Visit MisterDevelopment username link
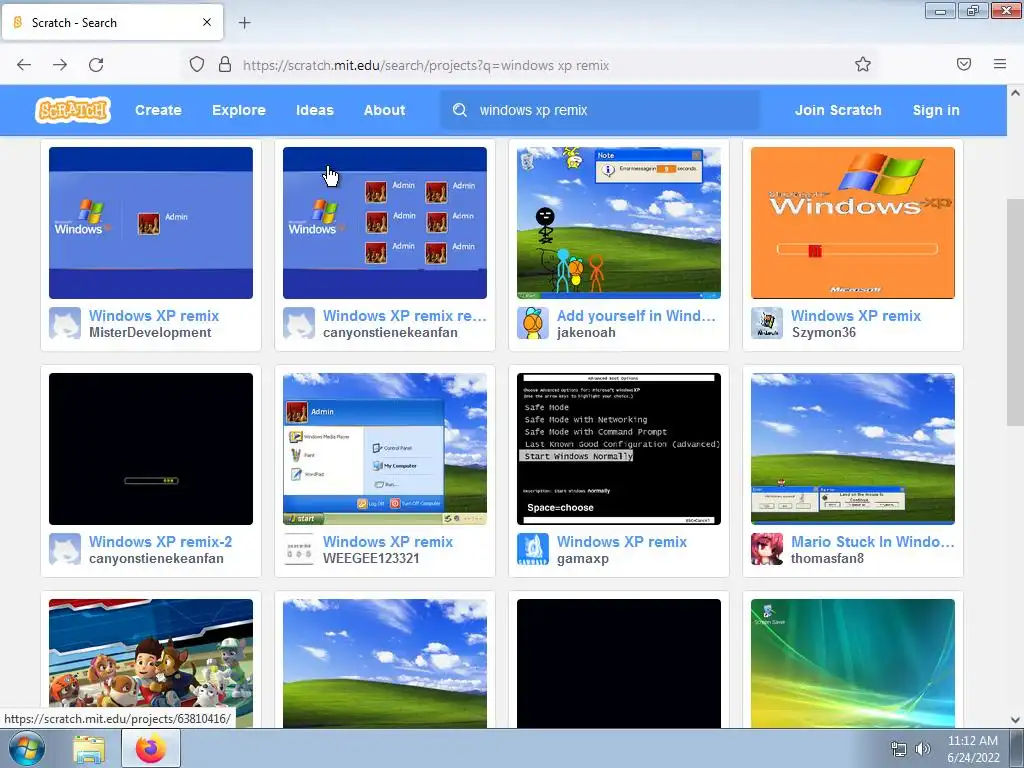 (150, 332)
